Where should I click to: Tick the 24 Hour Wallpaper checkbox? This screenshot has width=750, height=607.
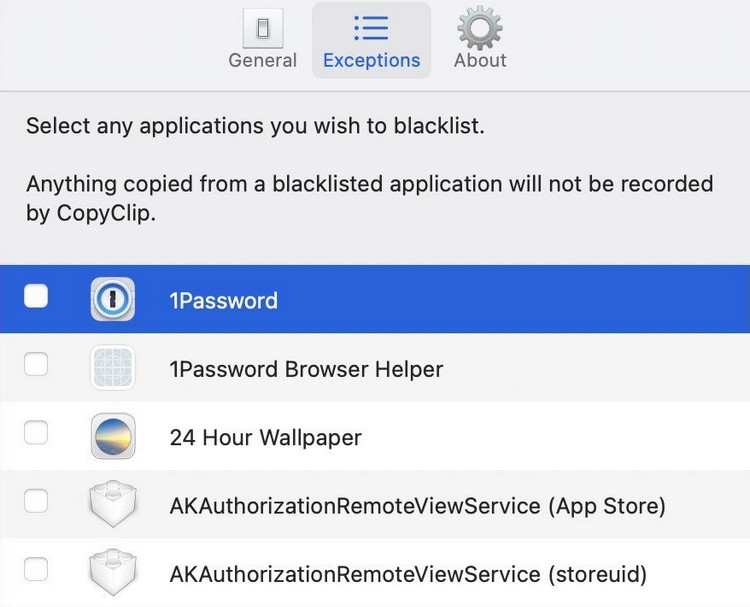(36, 433)
